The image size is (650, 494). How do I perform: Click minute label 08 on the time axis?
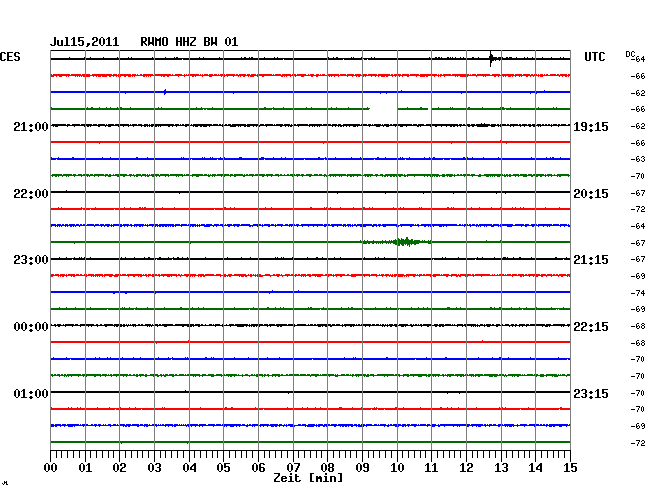(327, 468)
